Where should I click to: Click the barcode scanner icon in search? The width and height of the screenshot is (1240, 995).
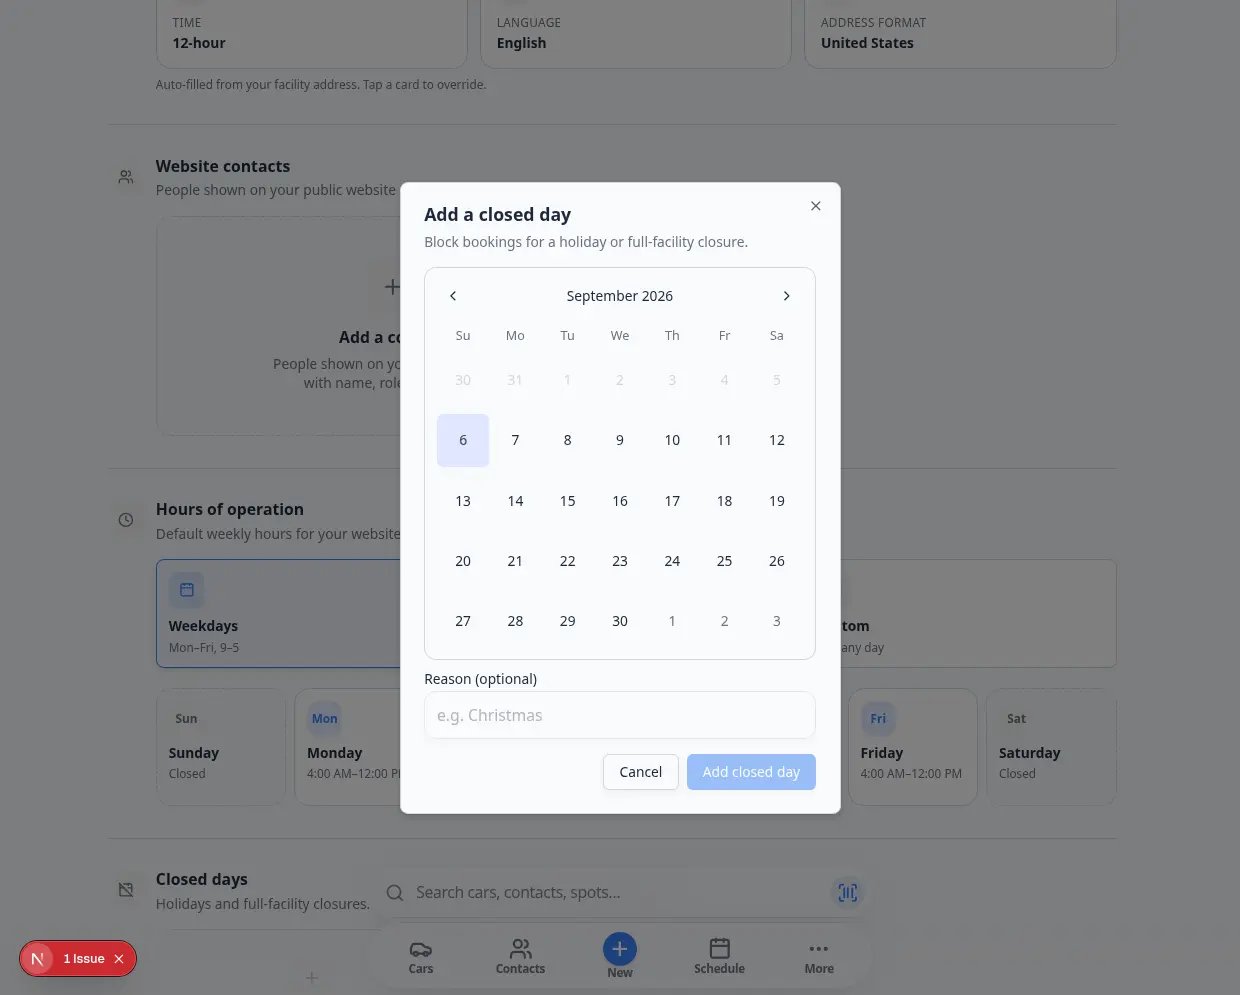click(x=848, y=893)
